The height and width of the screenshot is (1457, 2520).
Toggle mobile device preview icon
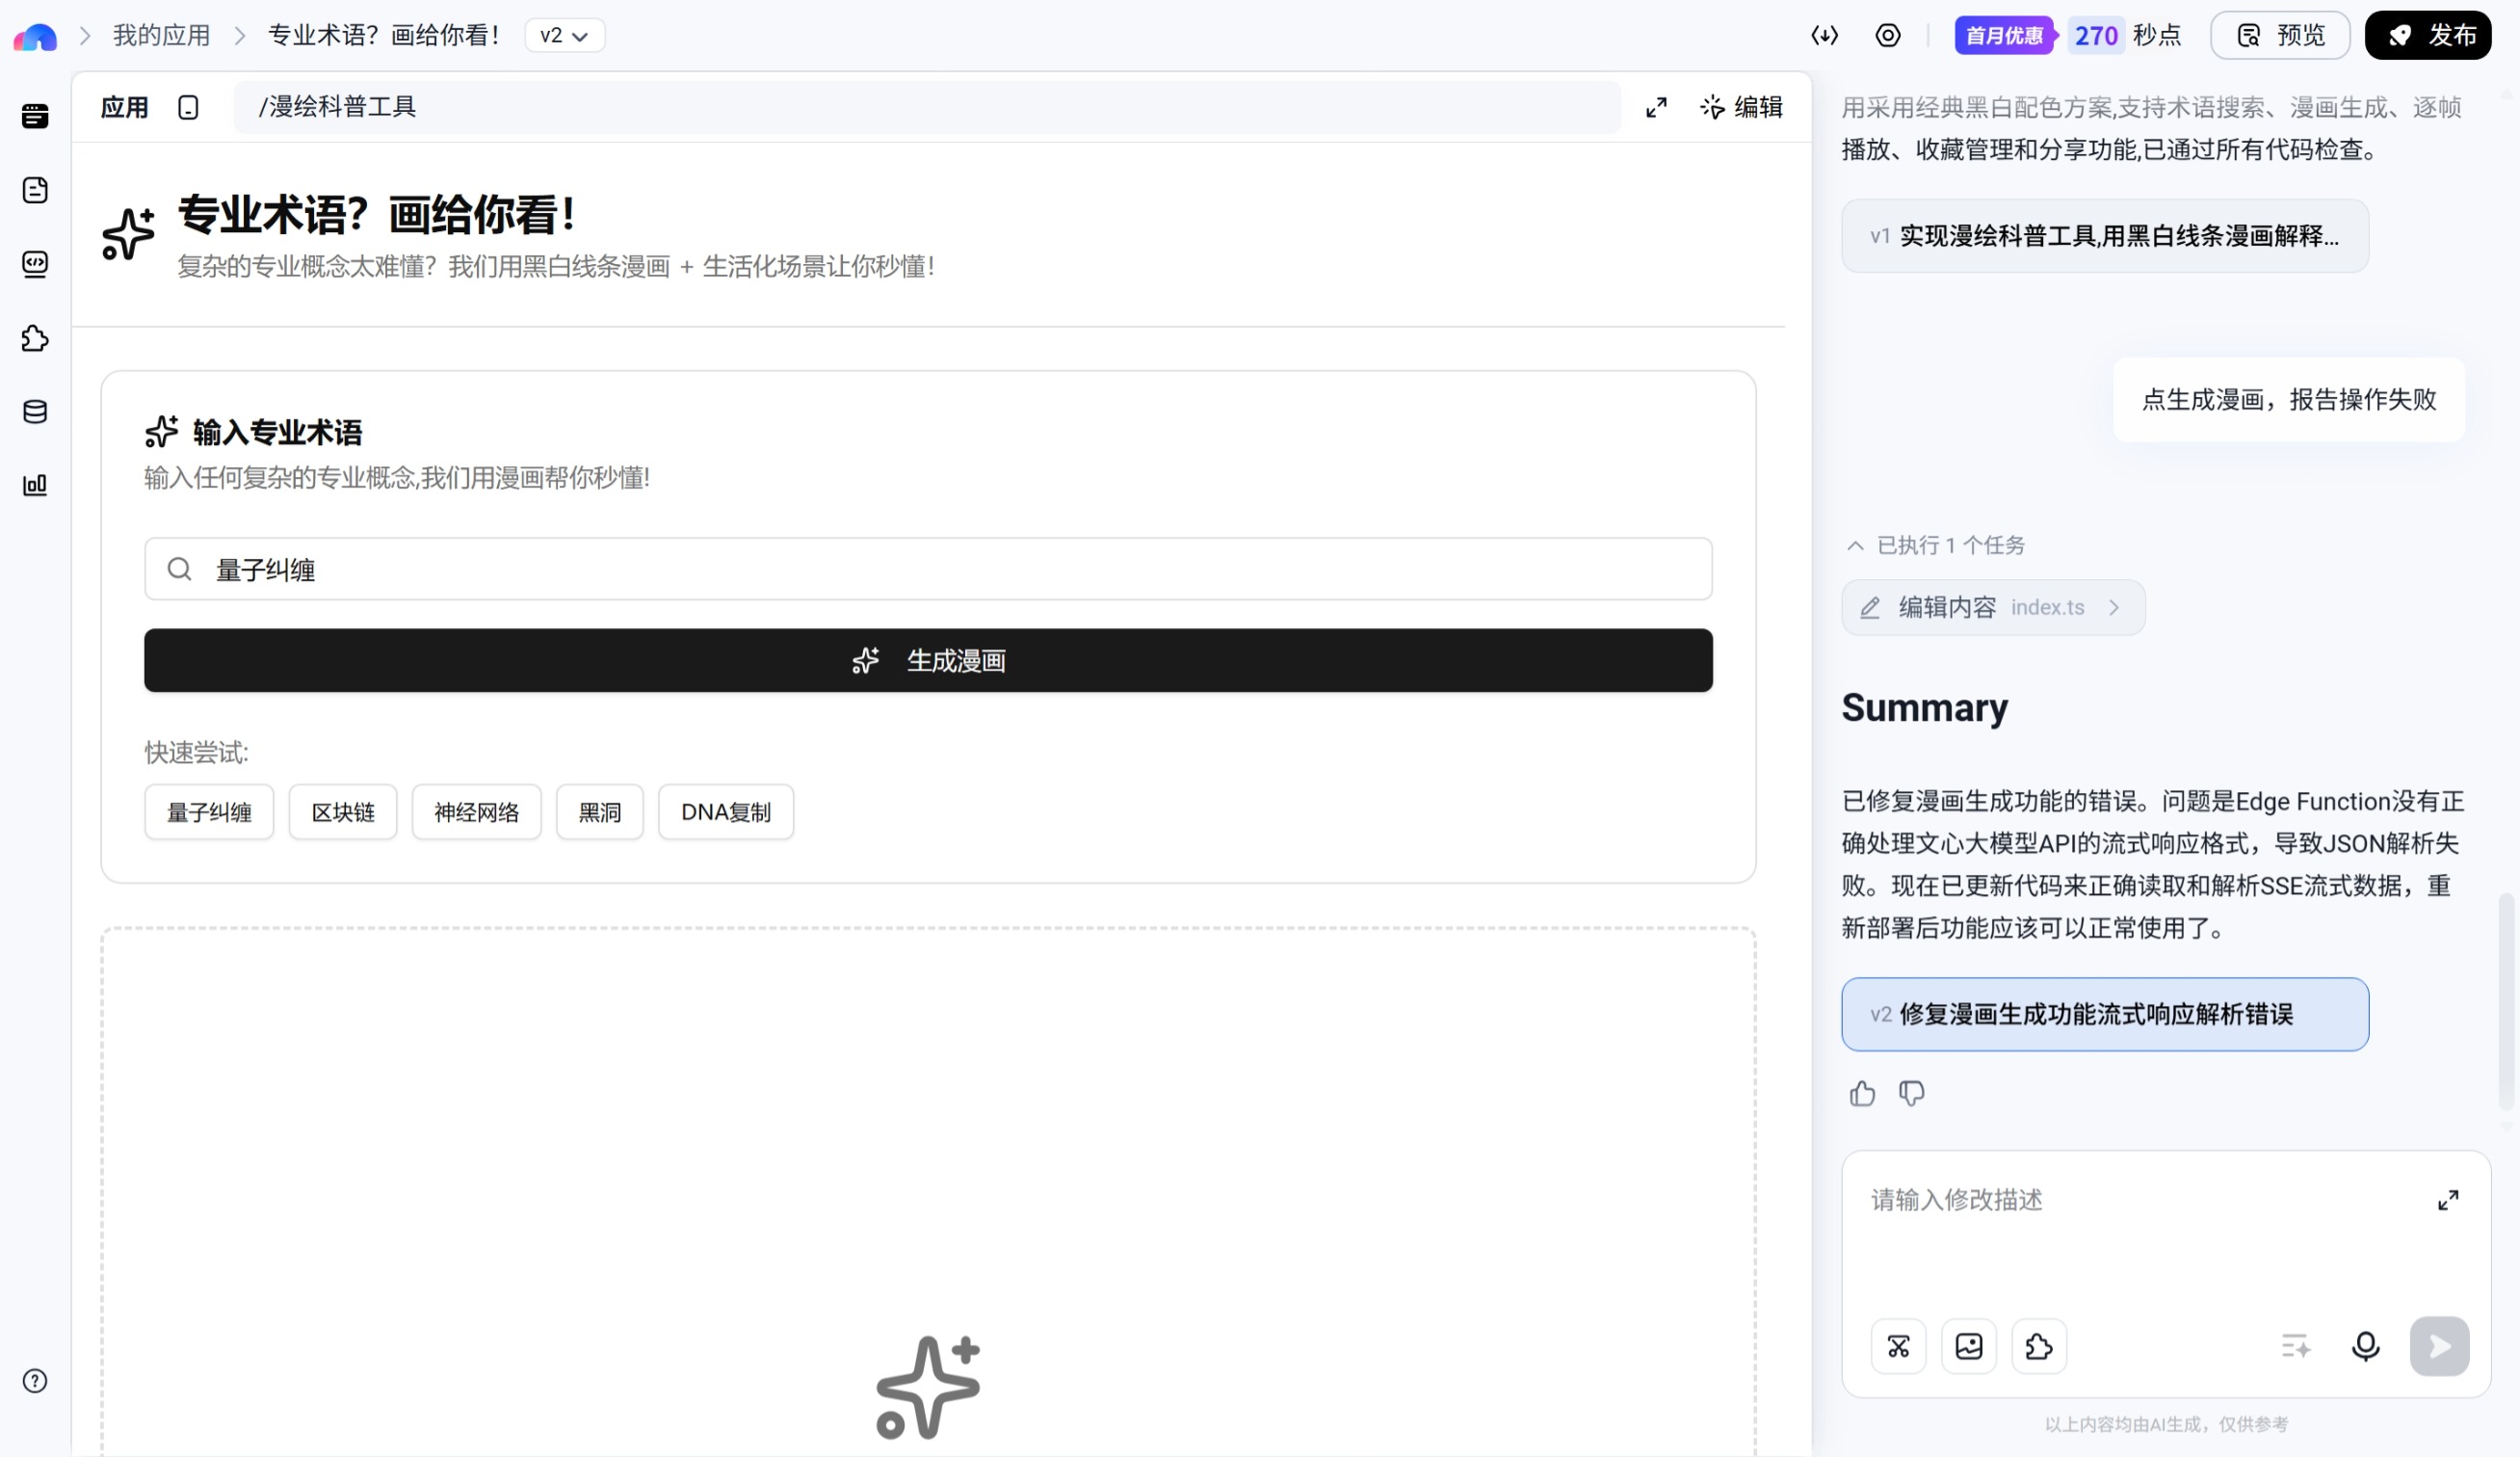coord(188,107)
